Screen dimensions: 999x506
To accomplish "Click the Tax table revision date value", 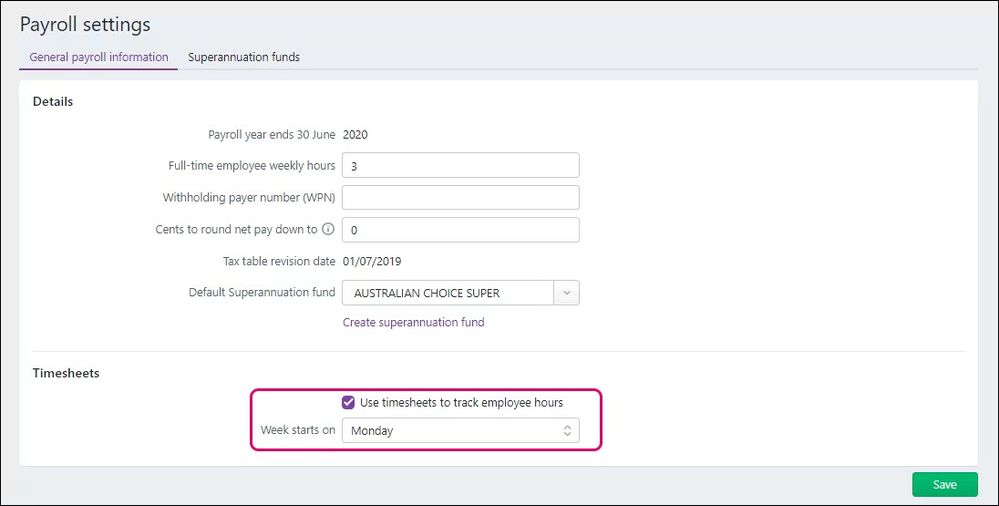I will [x=371, y=261].
